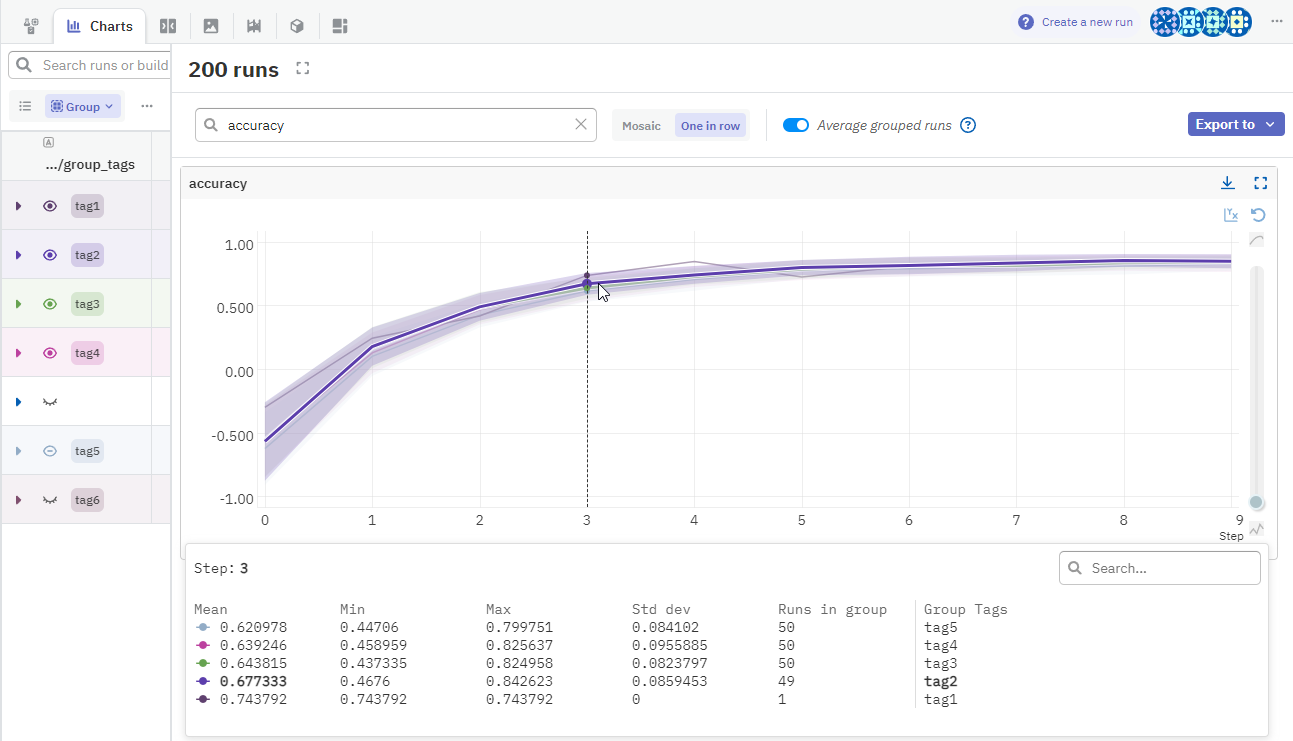The height and width of the screenshot is (741, 1293).
Task: Open the Group dropdown
Action: coord(83,106)
